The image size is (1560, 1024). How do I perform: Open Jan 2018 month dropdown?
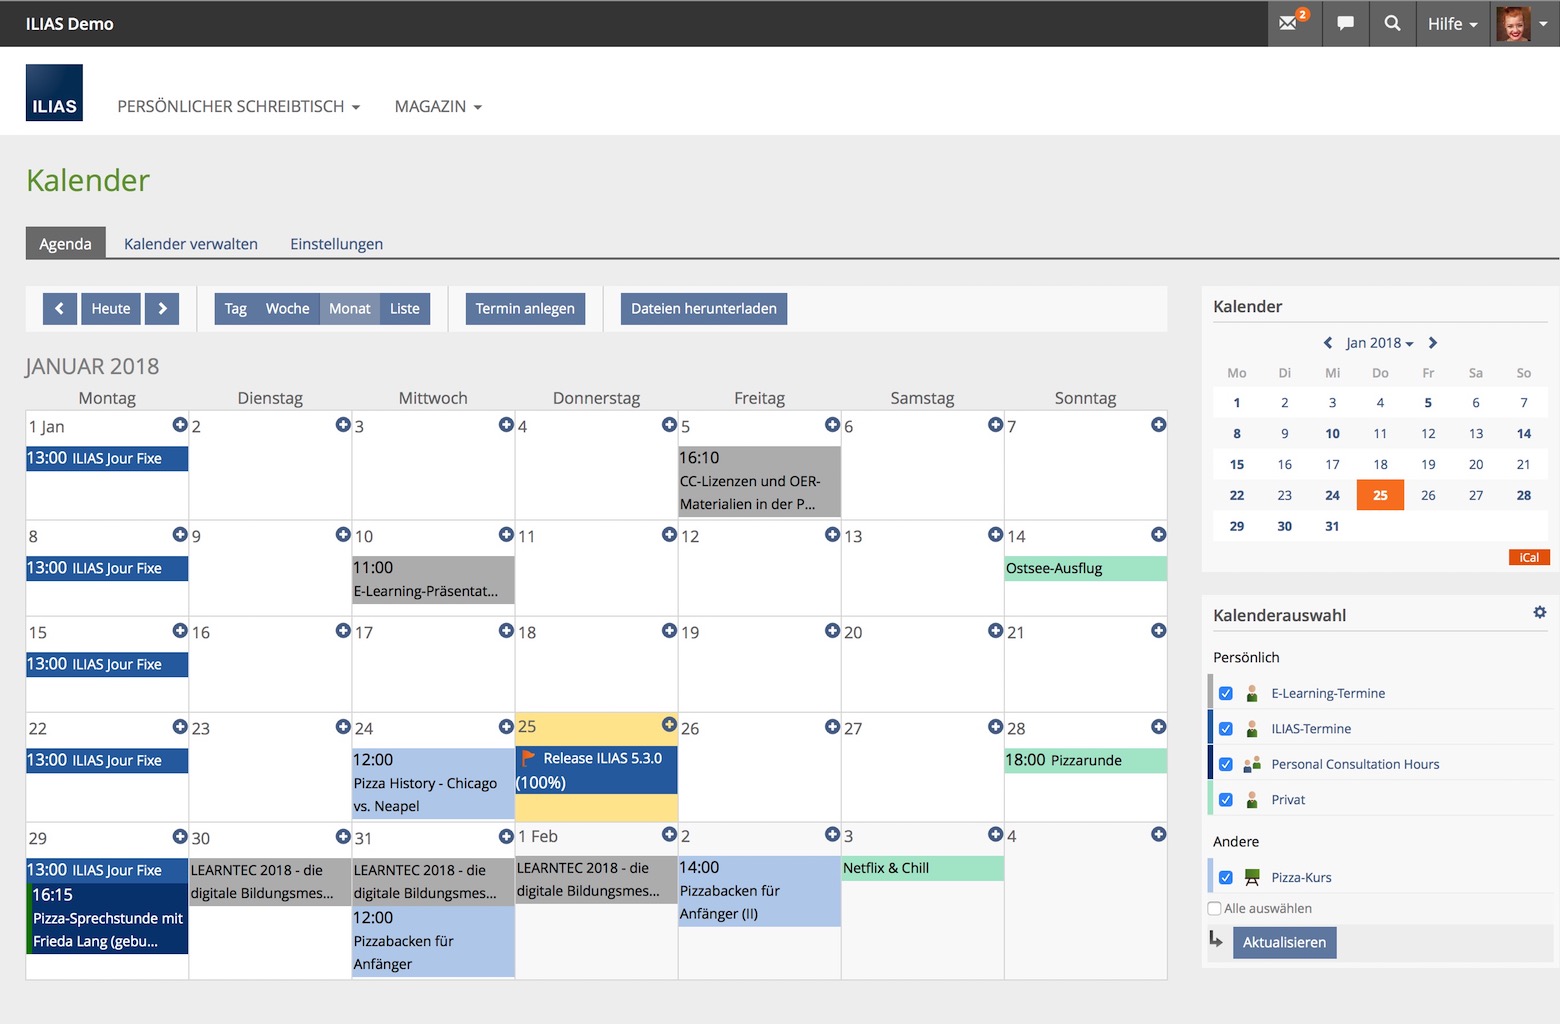pyautogui.click(x=1378, y=343)
